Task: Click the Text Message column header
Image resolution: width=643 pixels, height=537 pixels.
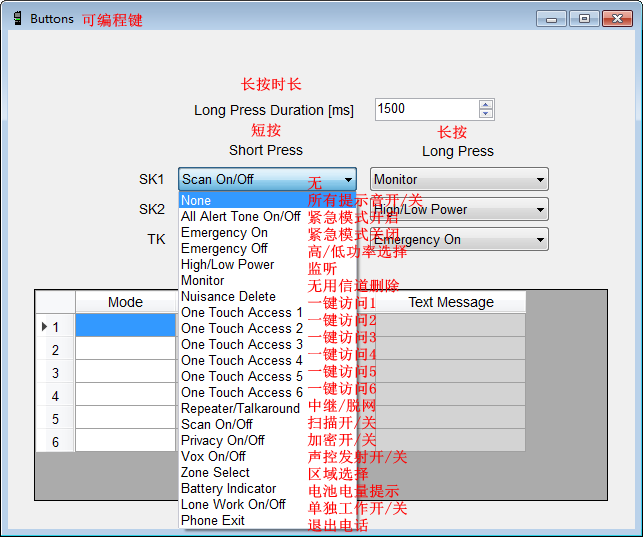Action: pos(450,302)
